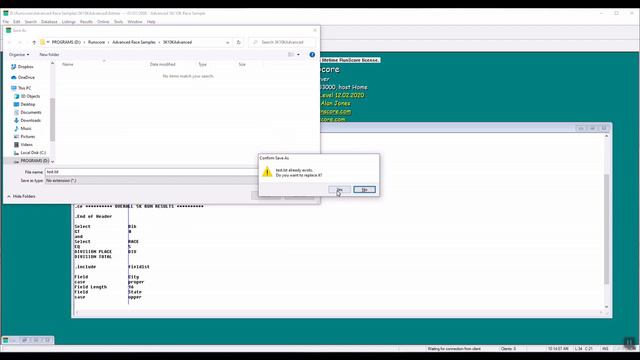Select 5K10KAdvanced breadcrumb segment
This screenshot has width=640, height=360.
coord(177,42)
